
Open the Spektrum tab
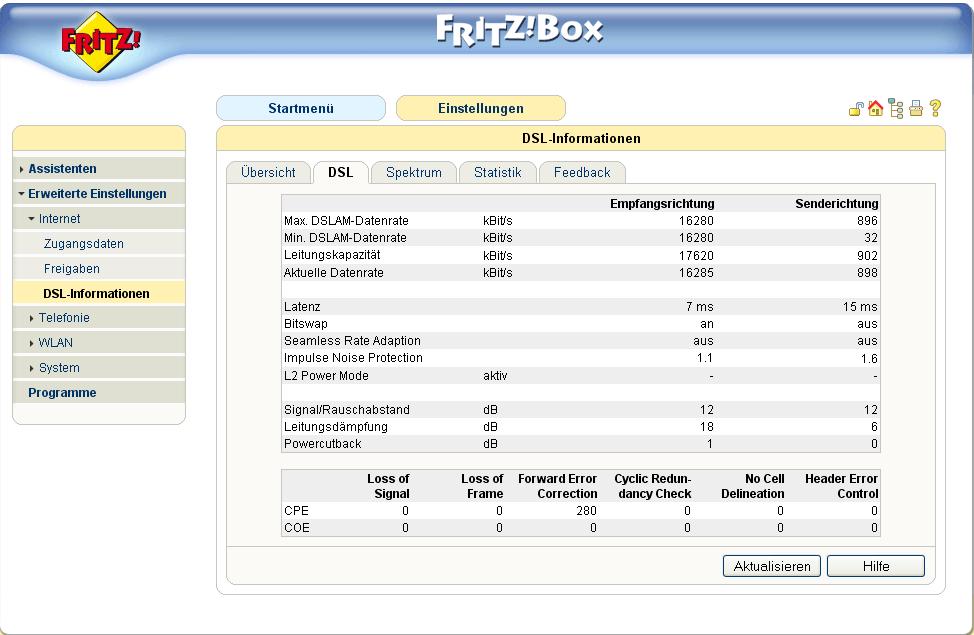(414, 173)
